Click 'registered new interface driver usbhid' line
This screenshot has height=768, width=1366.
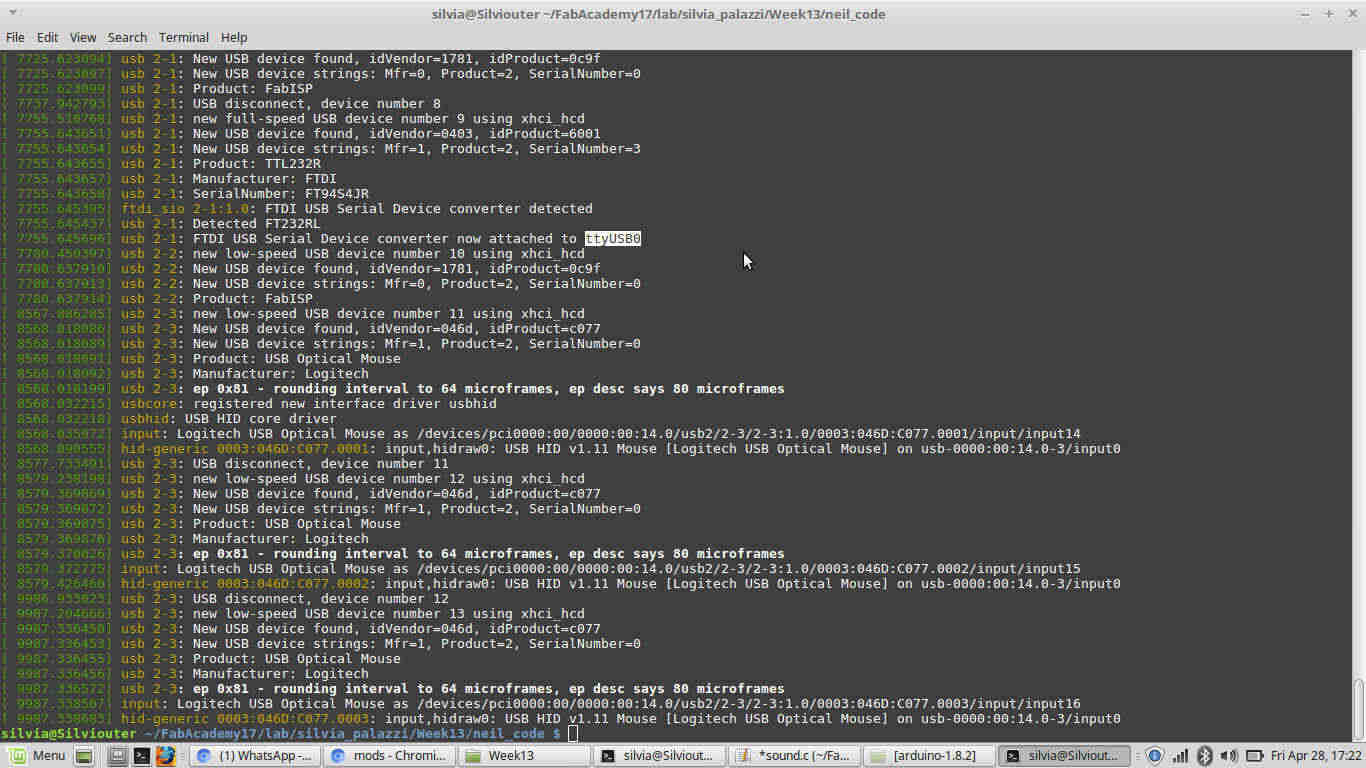pyautogui.click(x=345, y=404)
